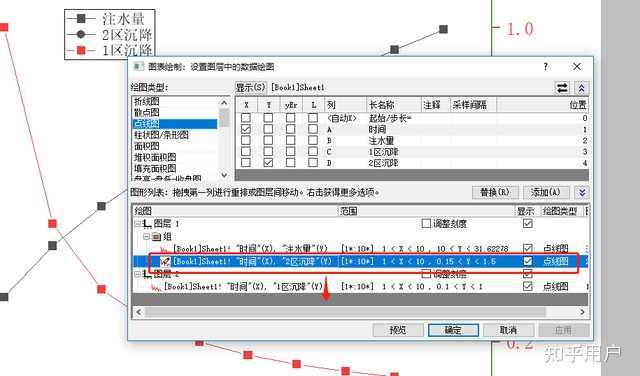Click the help question mark icon
The height and width of the screenshot is (376, 640).
pyautogui.click(x=546, y=66)
